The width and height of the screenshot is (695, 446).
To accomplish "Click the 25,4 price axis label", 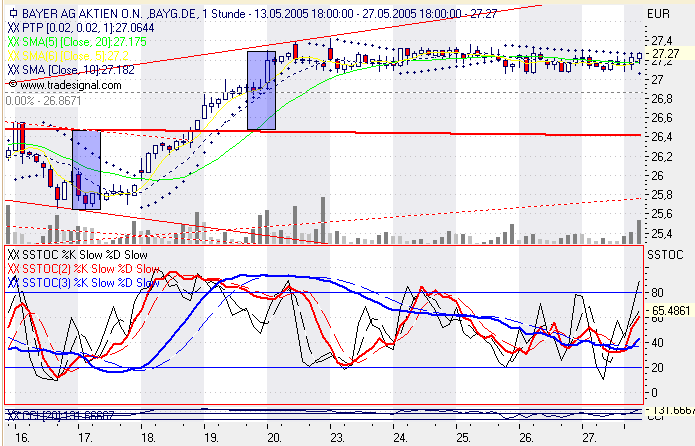I will click(661, 233).
